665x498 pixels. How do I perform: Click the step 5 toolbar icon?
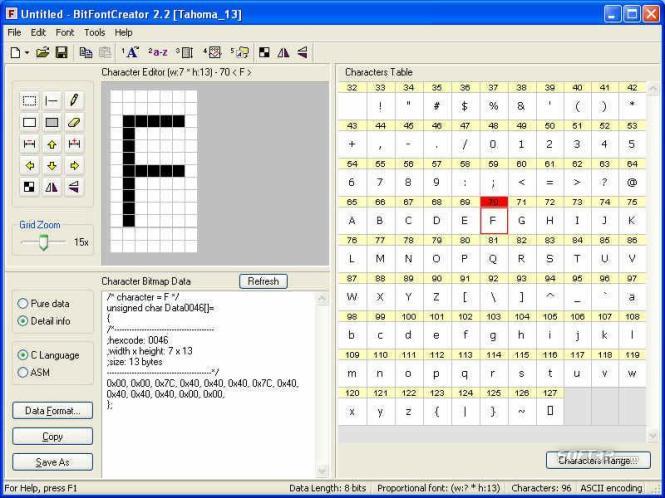(240, 53)
